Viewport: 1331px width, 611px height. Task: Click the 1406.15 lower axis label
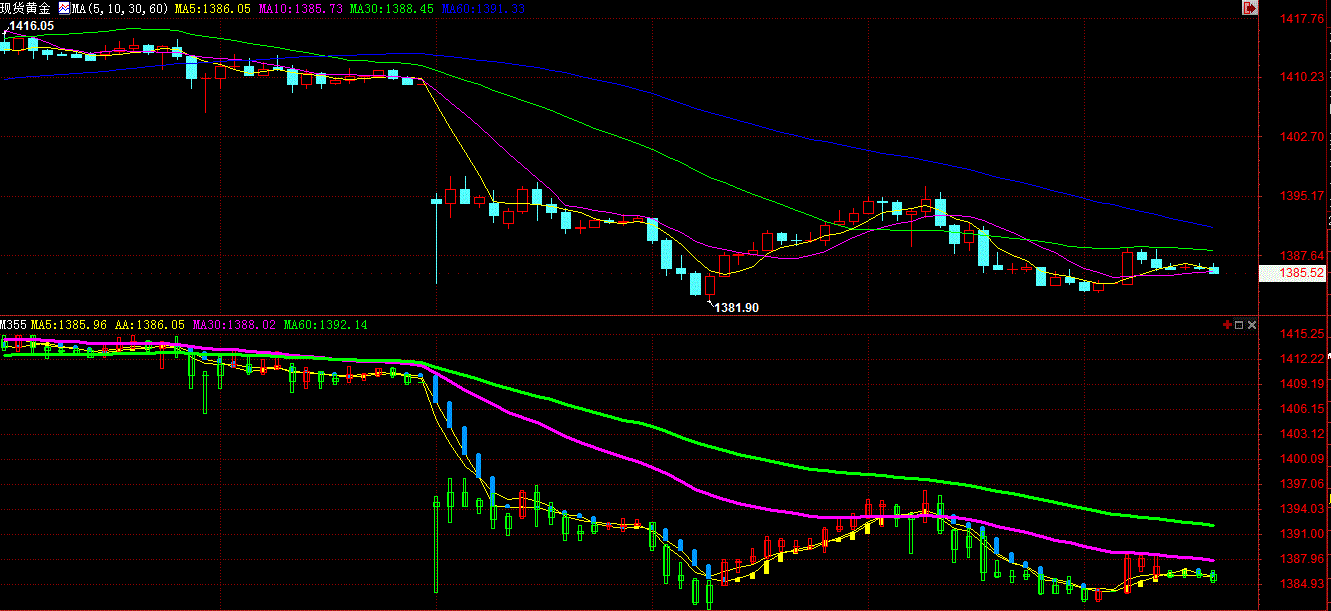[x=1303, y=409]
